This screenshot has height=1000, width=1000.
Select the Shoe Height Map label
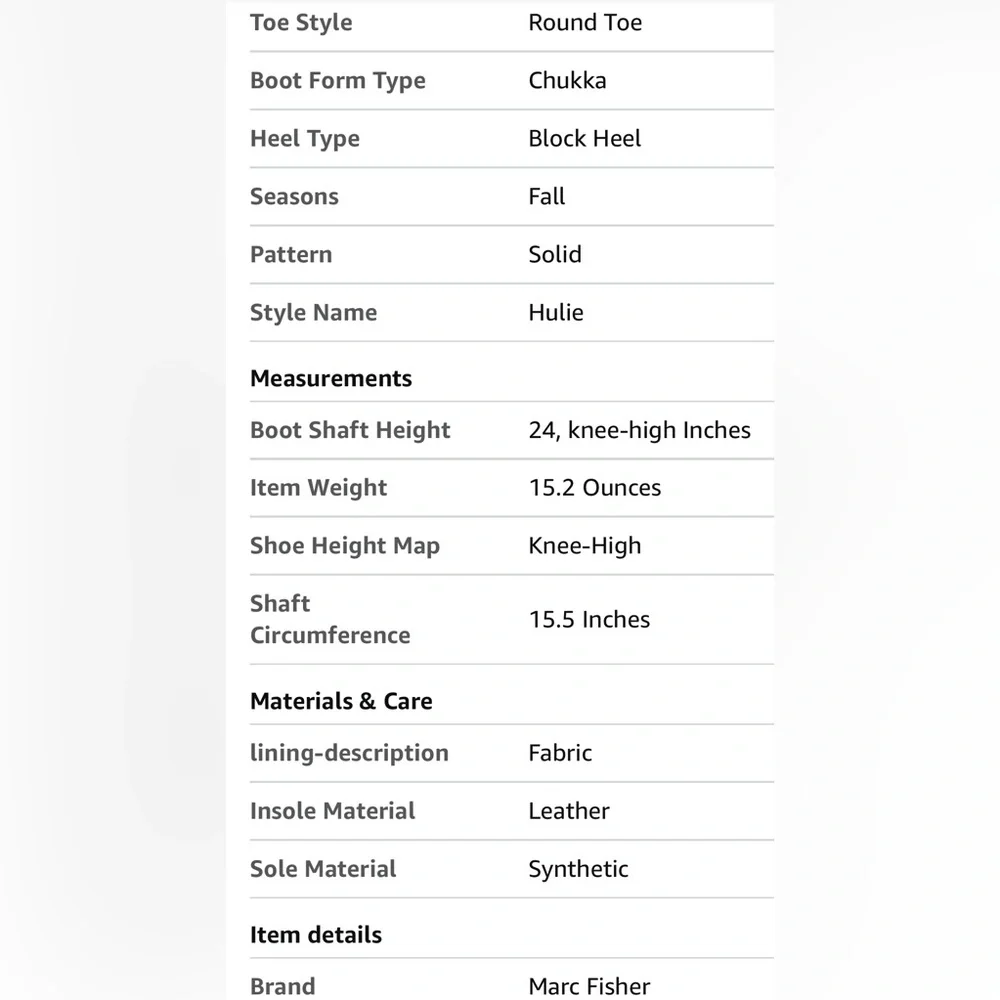(x=344, y=547)
